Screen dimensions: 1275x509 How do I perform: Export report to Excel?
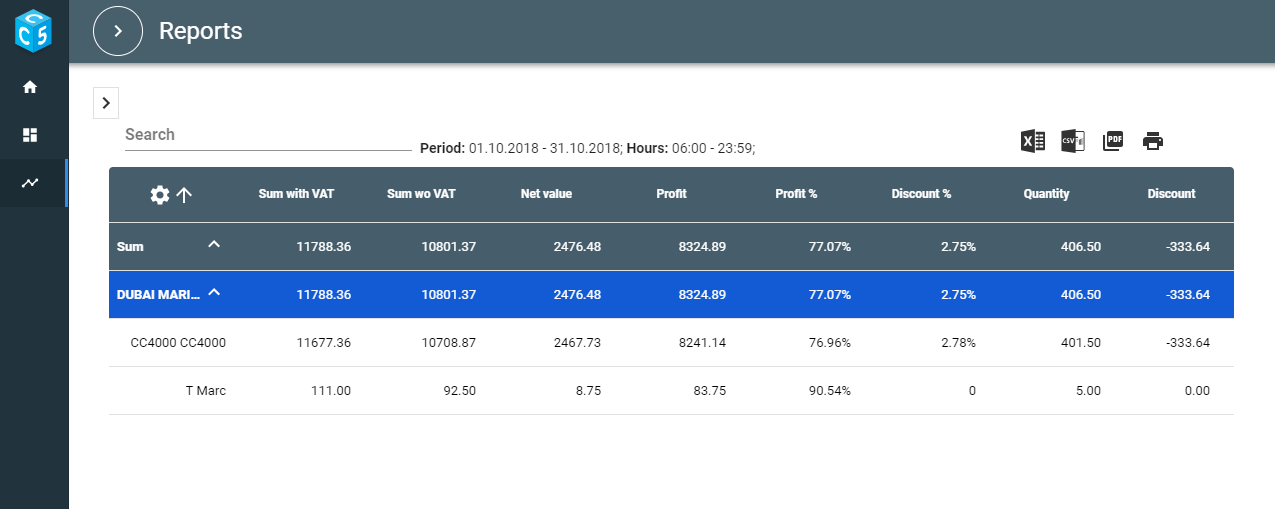[x=1033, y=141]
